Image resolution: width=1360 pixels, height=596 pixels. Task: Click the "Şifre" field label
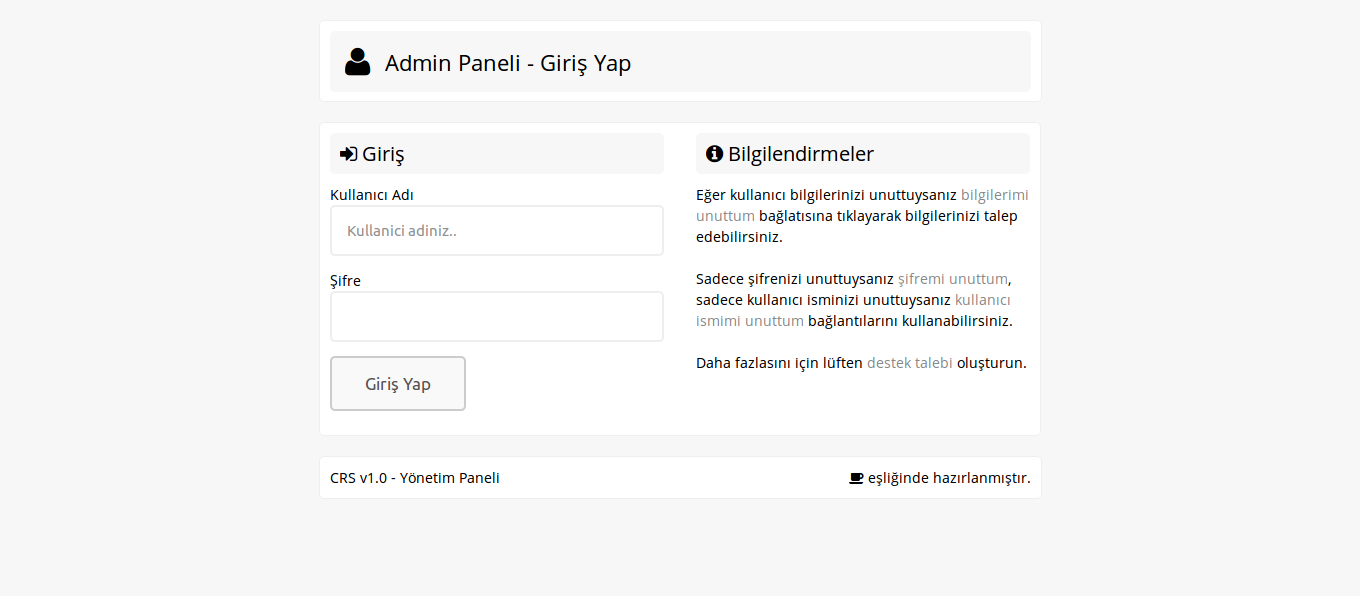(x=345, y=281)
